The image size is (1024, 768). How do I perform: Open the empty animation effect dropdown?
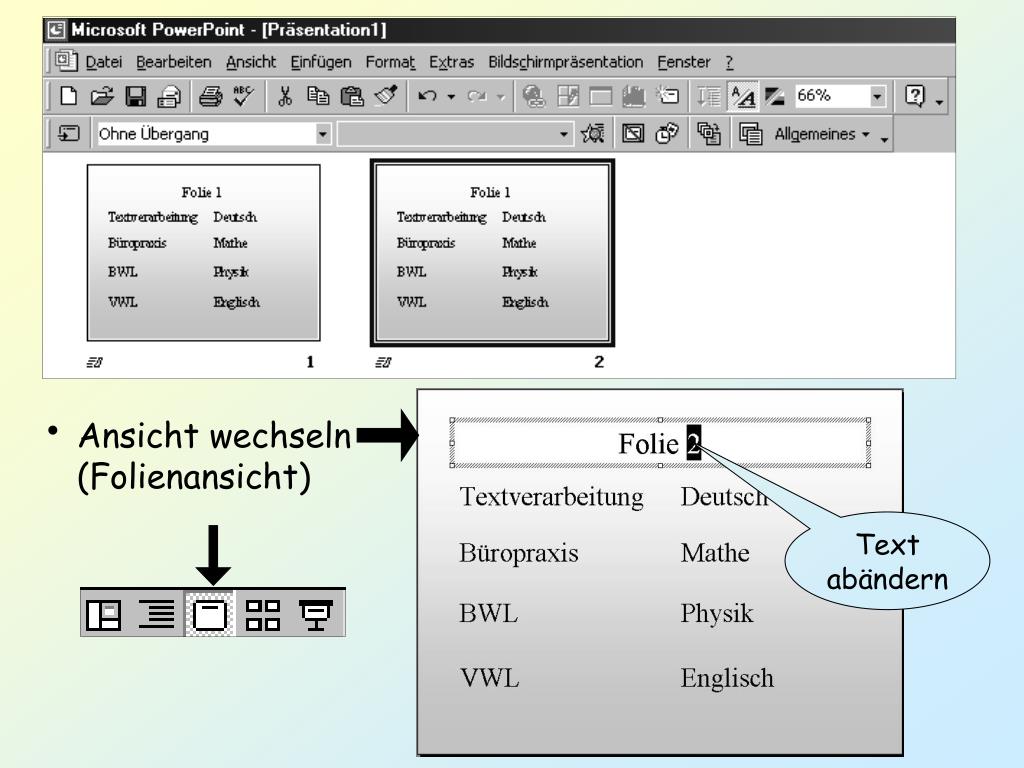[x=564, y=135]
